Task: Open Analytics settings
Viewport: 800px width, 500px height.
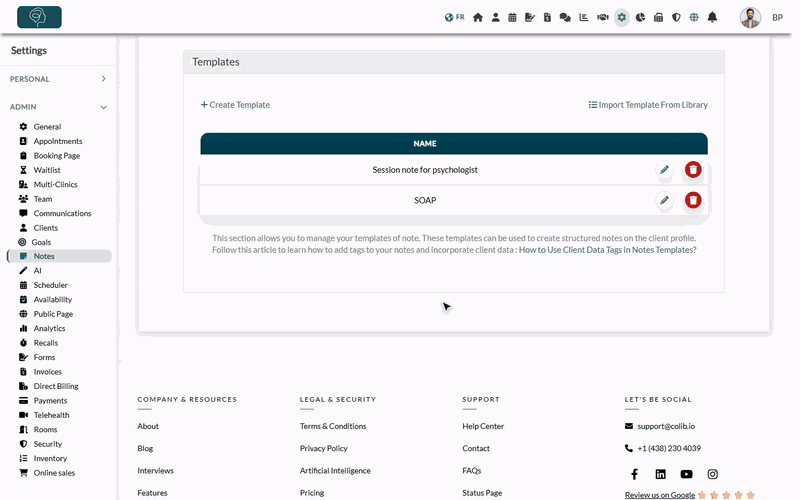Action: pyautogui.click(x=49, y=329)
